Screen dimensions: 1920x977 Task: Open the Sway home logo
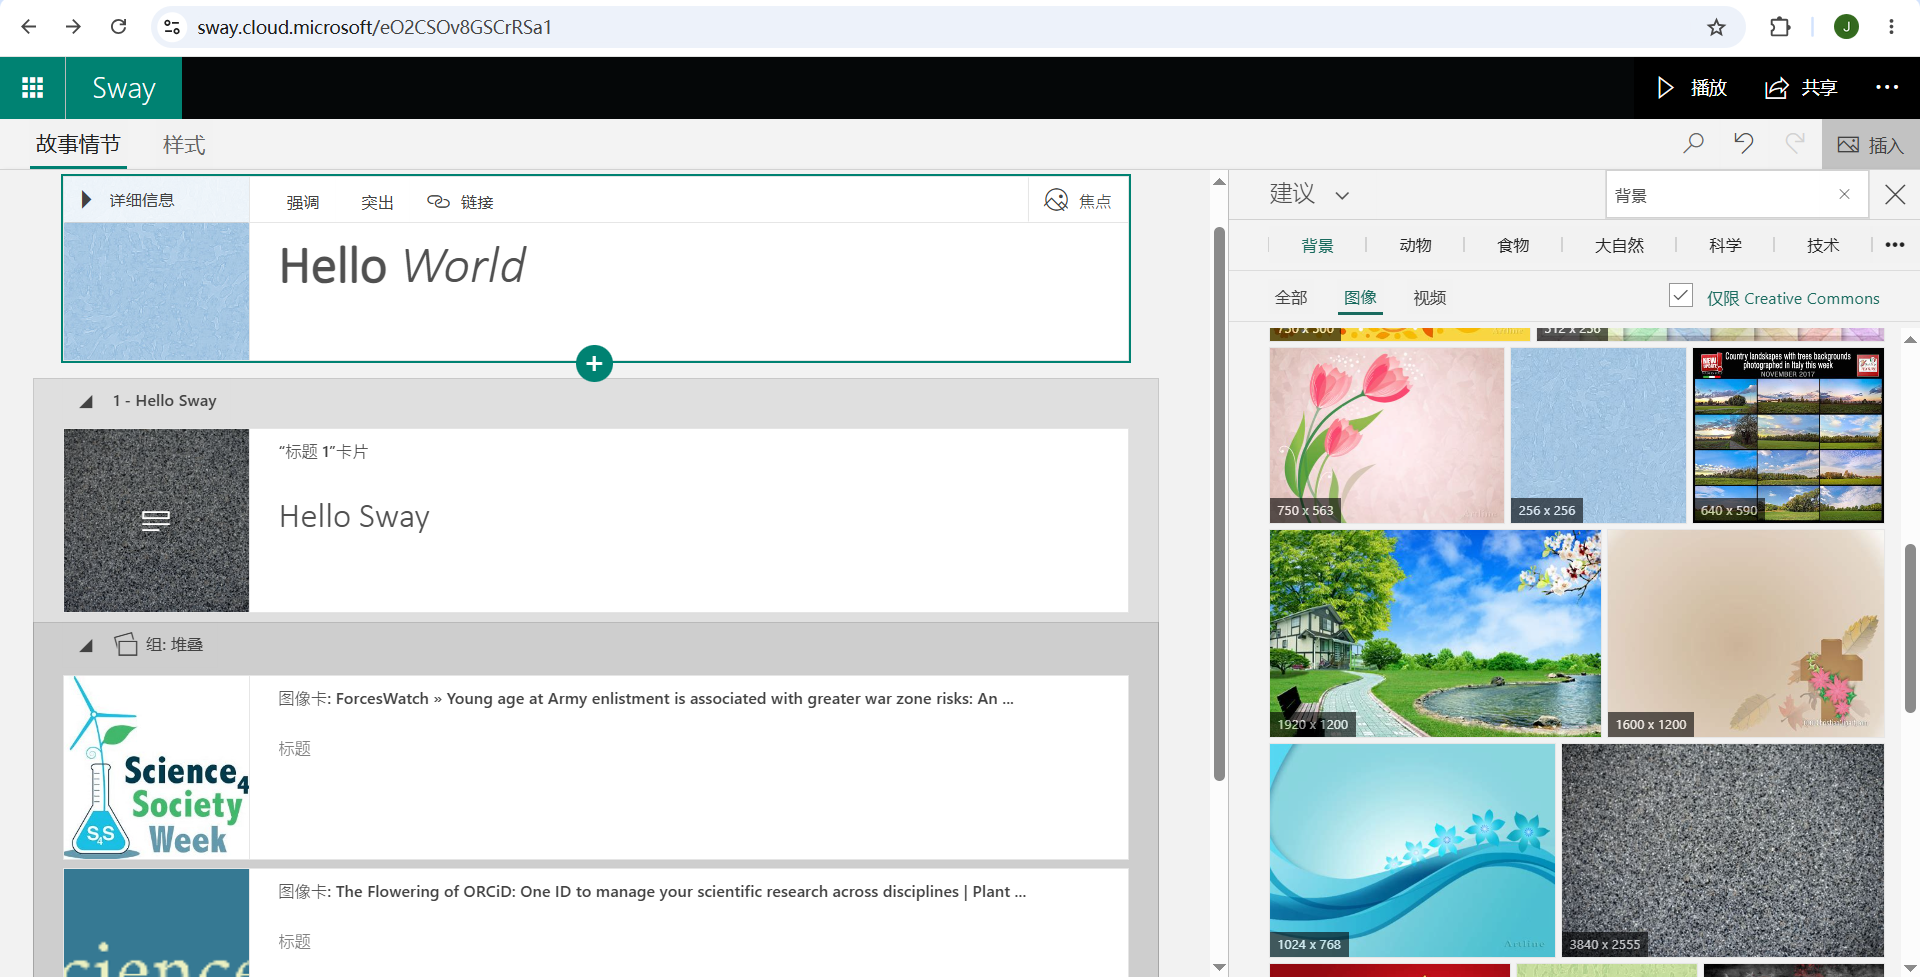(124, 88)
